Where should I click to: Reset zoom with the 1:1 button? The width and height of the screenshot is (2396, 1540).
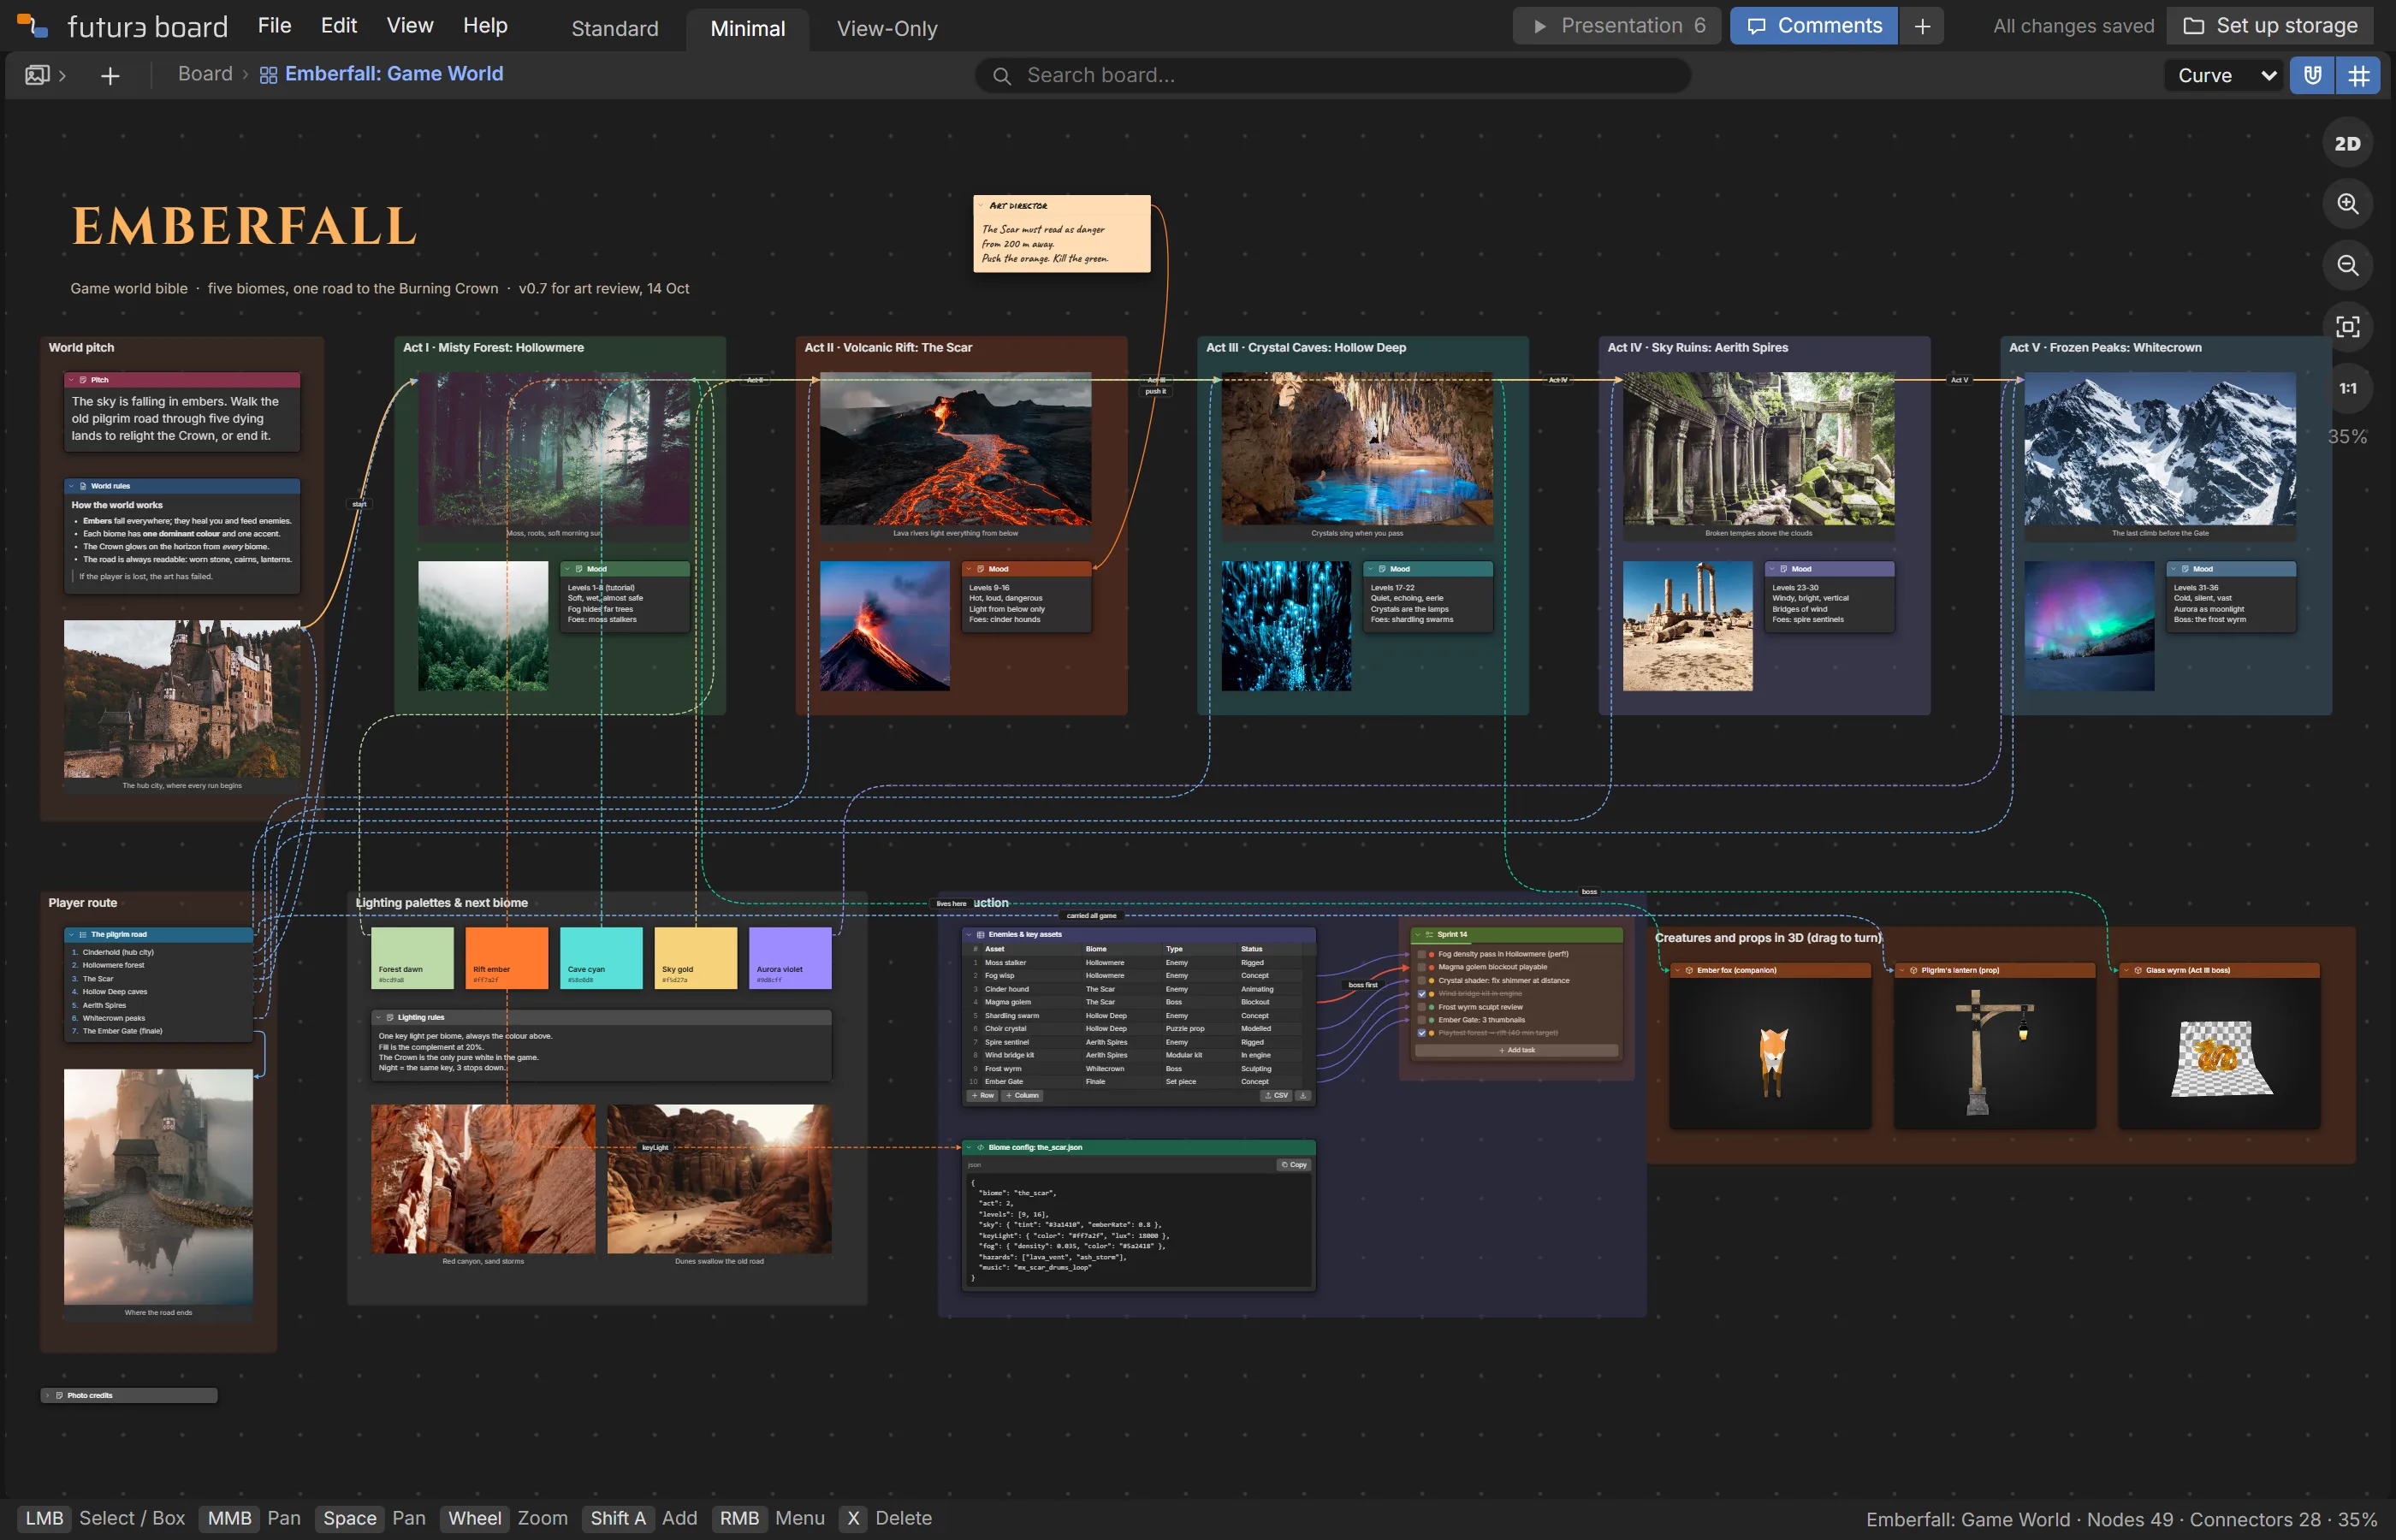[x=2347, y=388]
